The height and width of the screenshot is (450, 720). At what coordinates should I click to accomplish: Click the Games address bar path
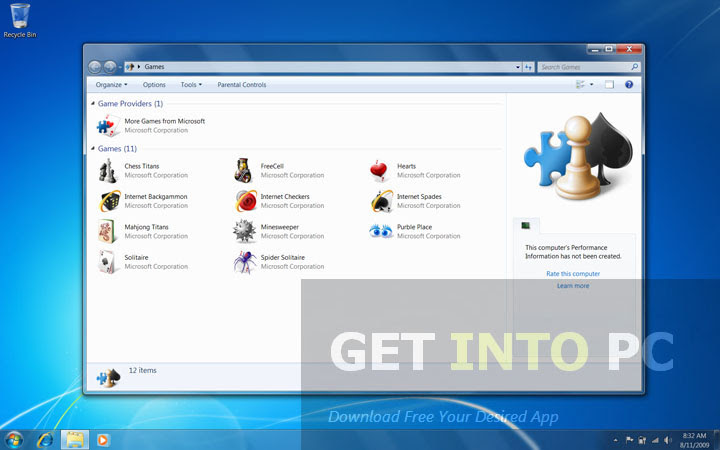click(154, 67)
